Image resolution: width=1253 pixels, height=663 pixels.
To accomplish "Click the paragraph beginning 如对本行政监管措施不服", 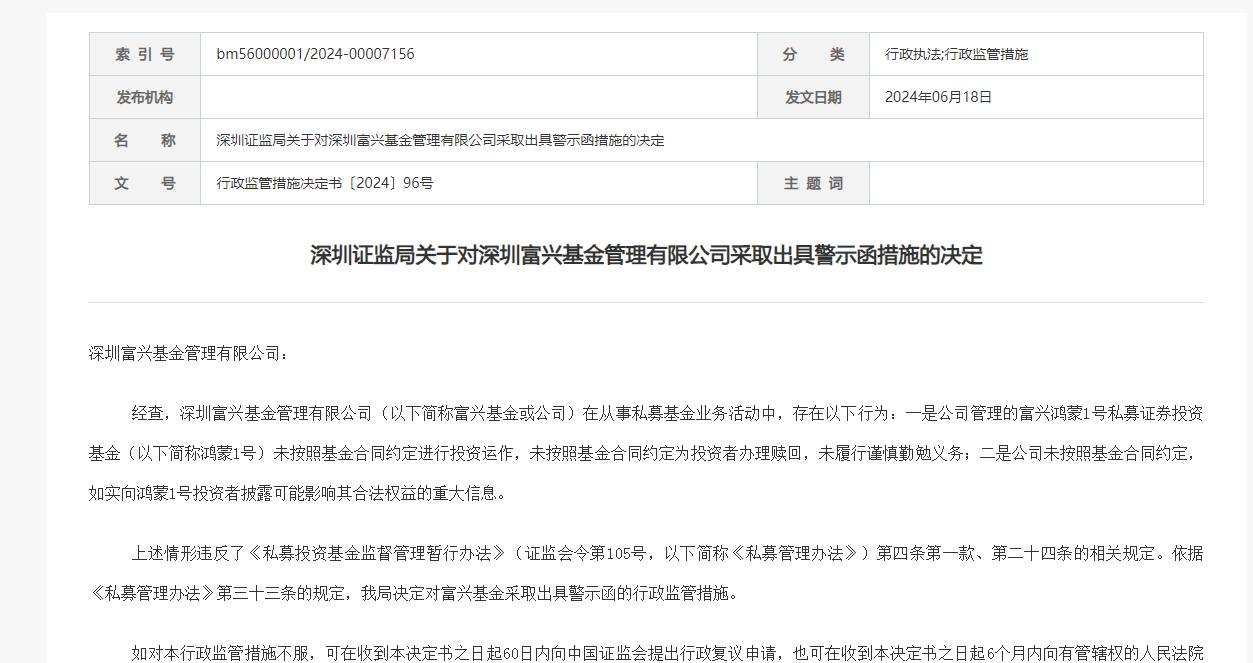I will (x=667, y=653).
